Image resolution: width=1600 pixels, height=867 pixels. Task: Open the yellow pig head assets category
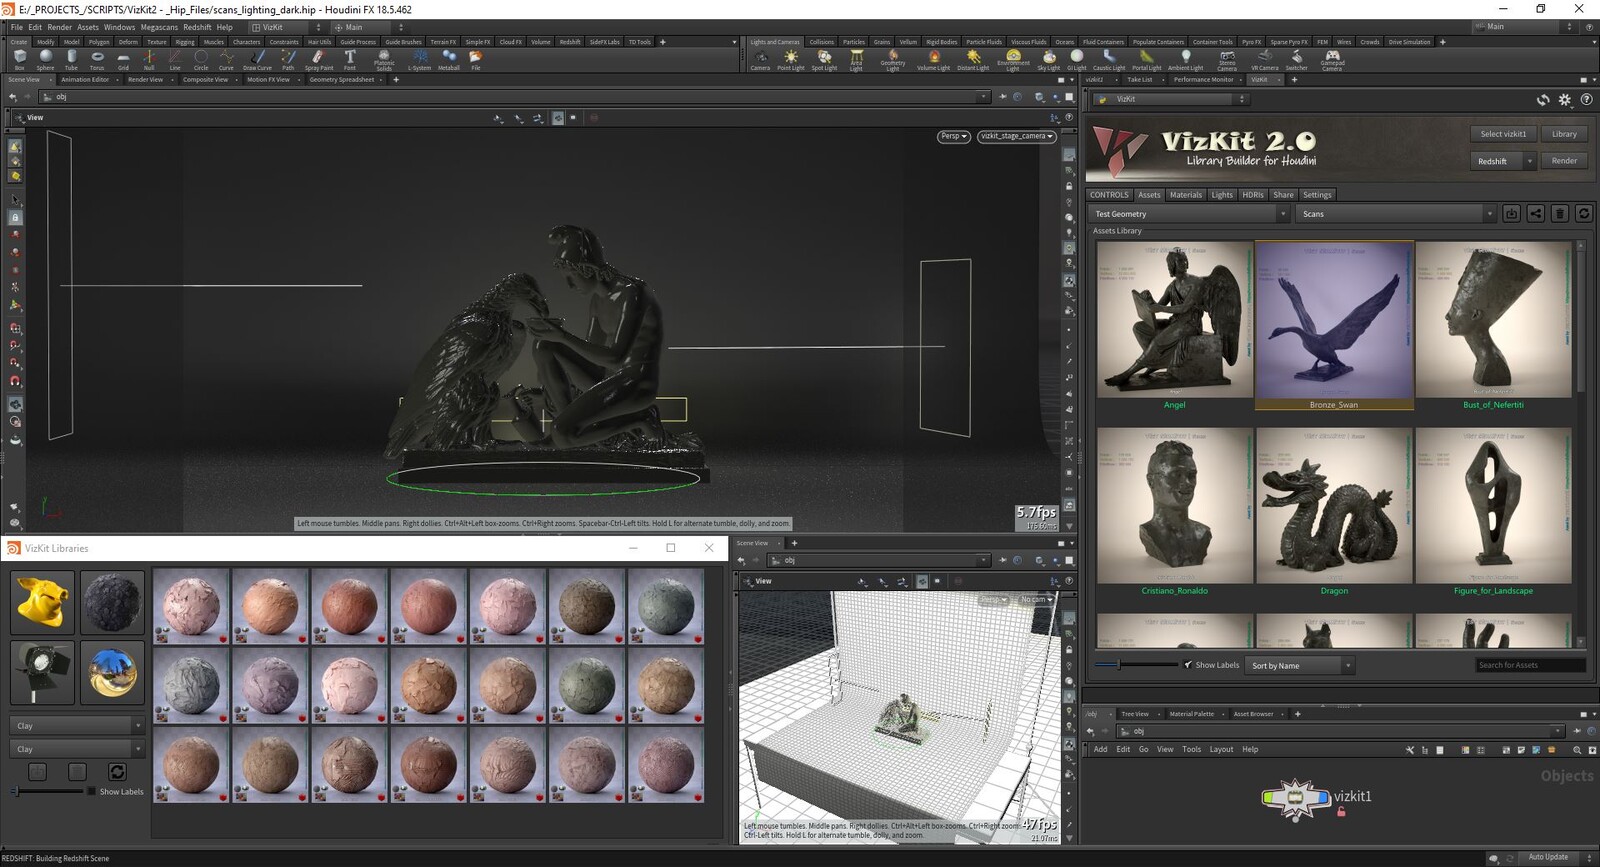43,603
